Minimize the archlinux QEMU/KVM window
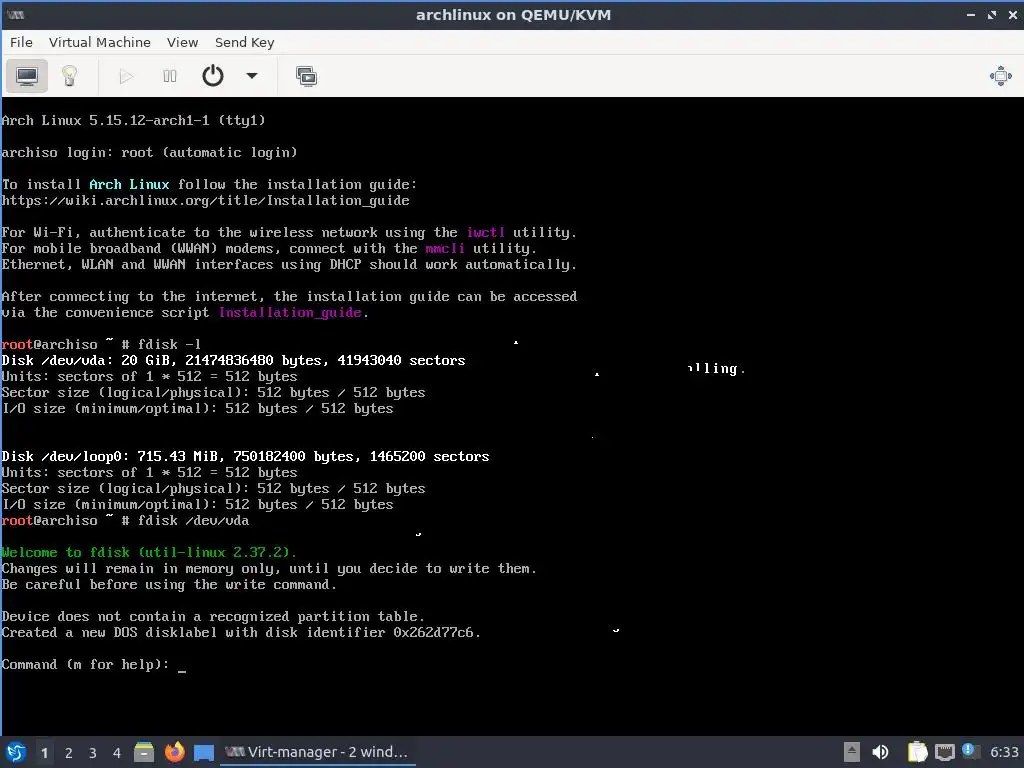This screenshot has width=1024, height=768. 971,15
